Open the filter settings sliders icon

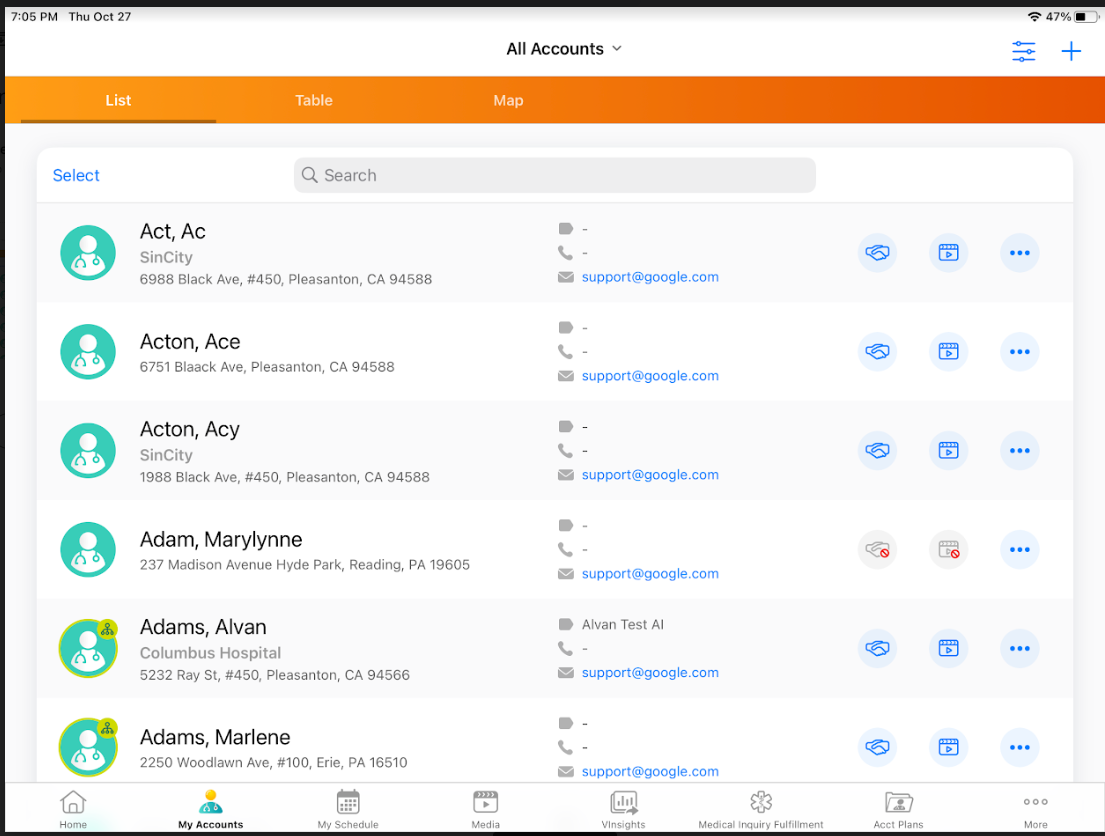(1023, 52)
